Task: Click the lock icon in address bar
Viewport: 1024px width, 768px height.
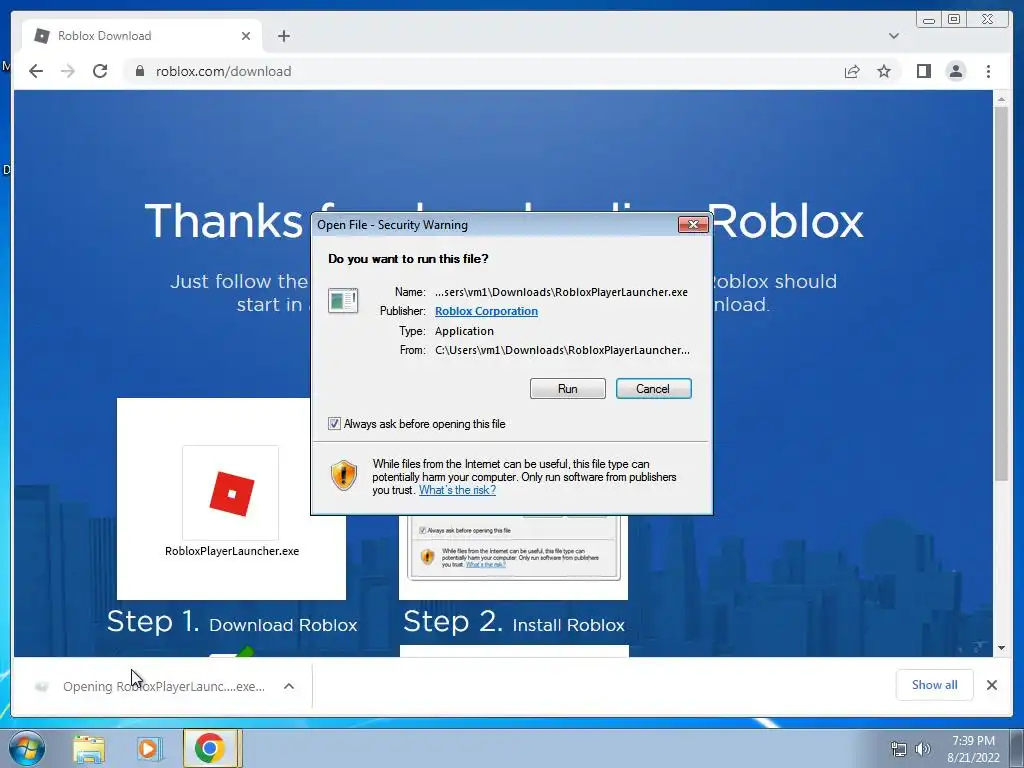Action: tap(139, 71)
